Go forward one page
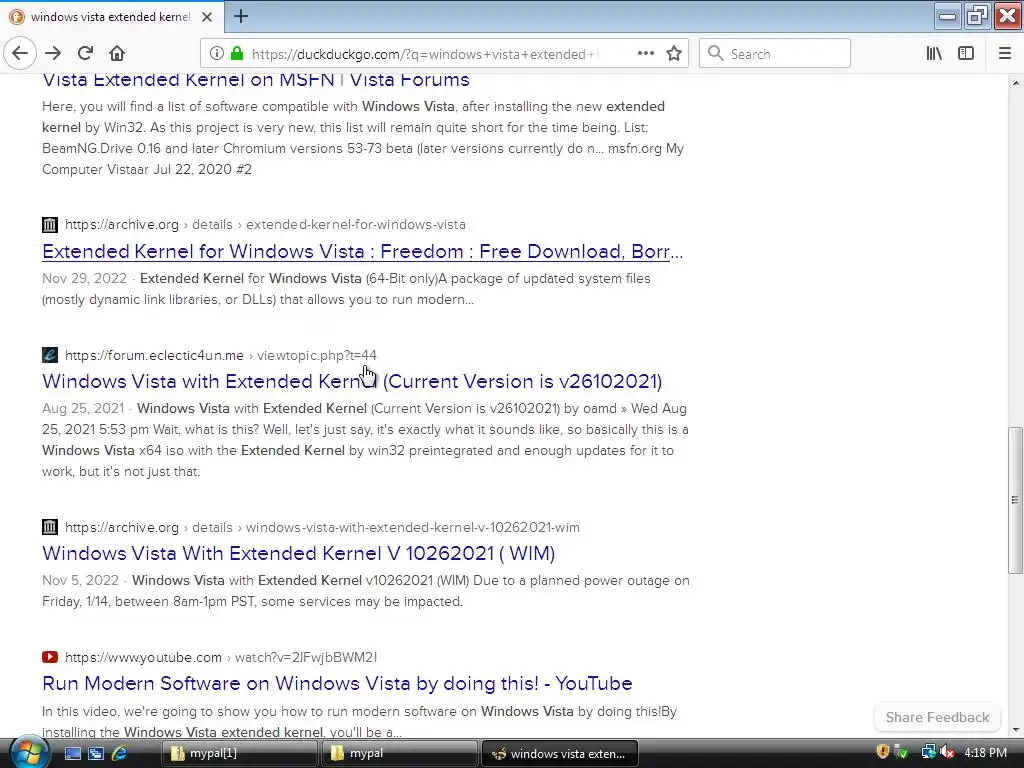This screenshot has height=768, width=1024. (53, 54)
